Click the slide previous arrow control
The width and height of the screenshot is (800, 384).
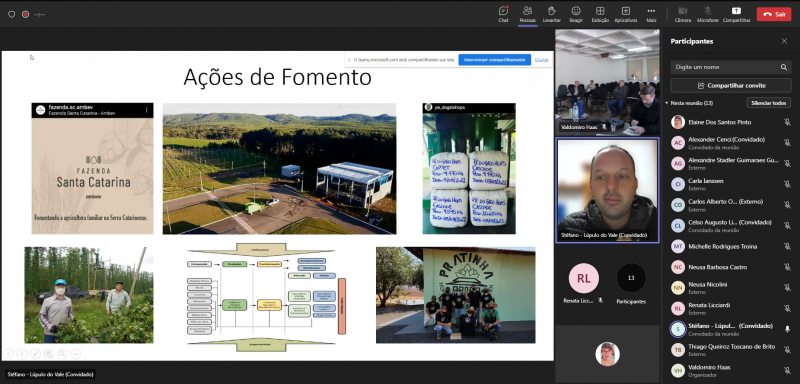pos(9,353)
